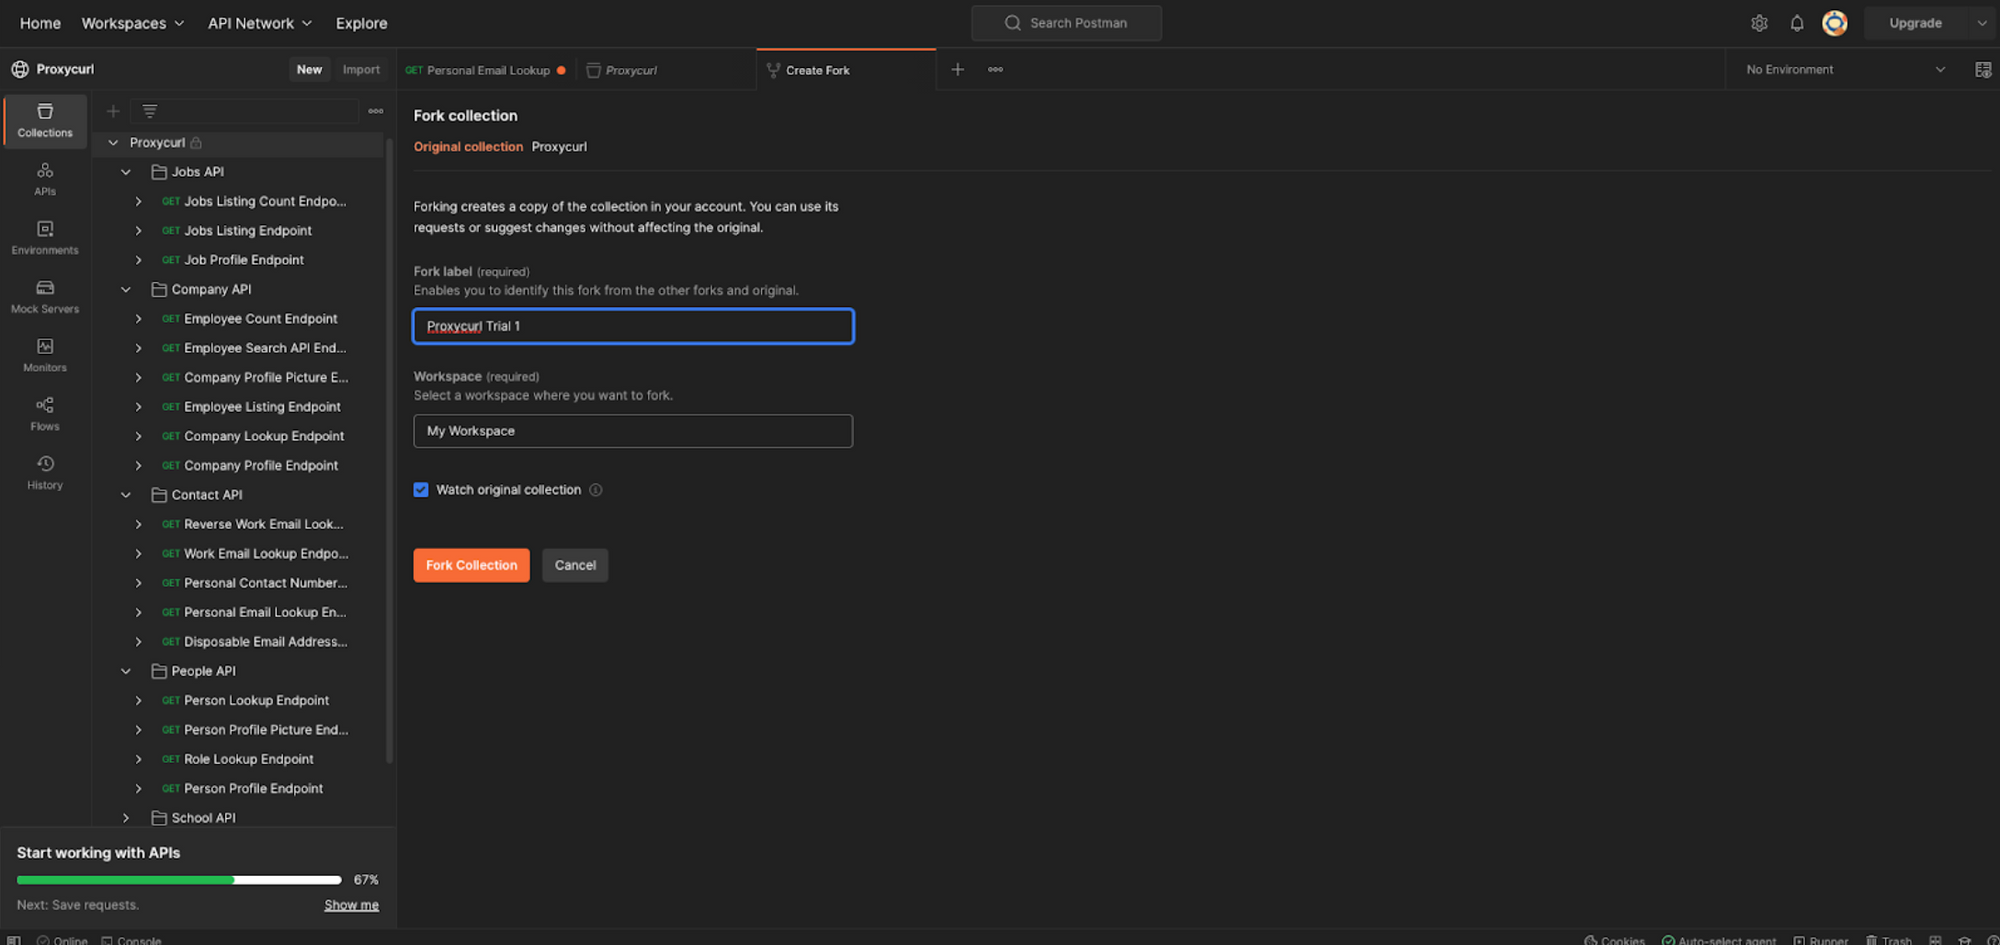Open the No Environment dropdown

point(1845,69)
